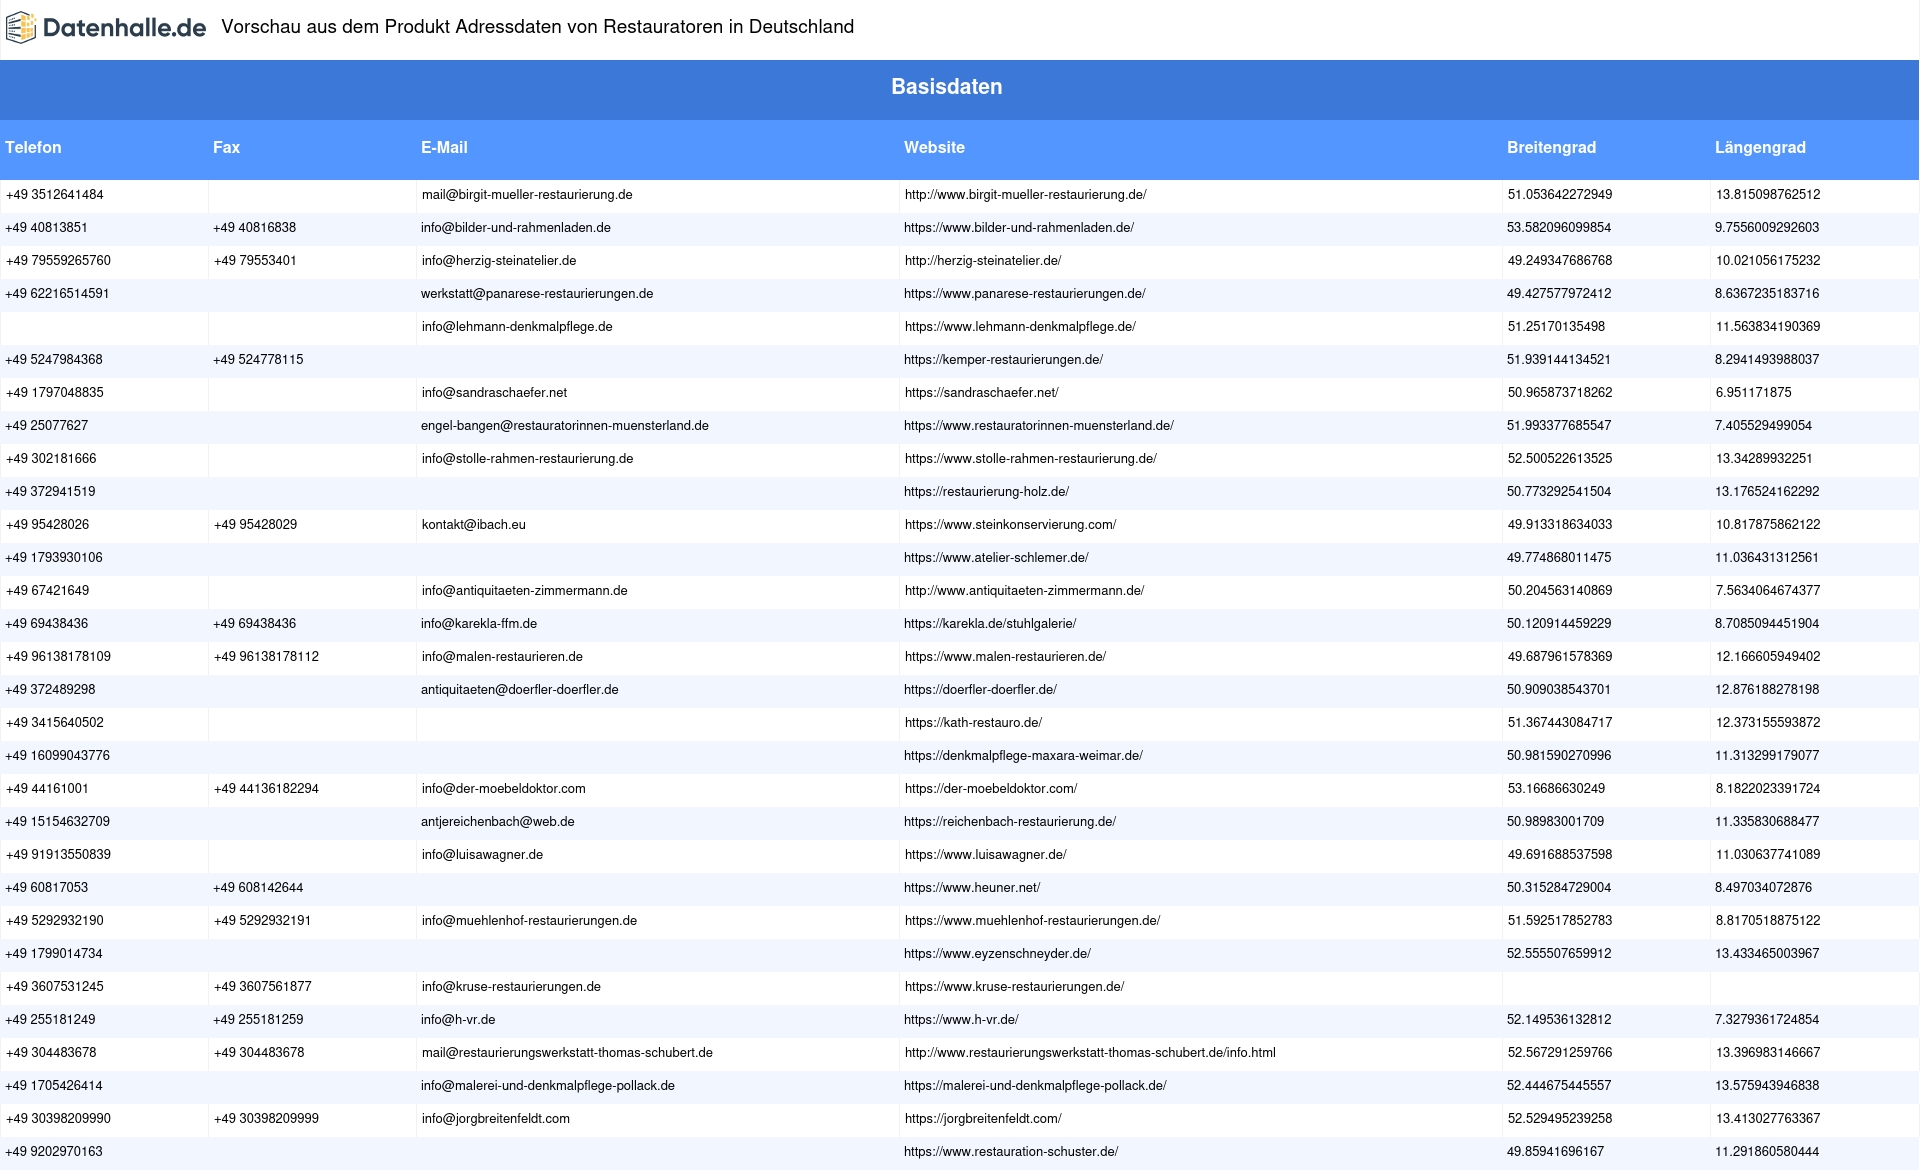Click website https://www.restauration-schuster.de/
The image size is (1920, 1170).
click(1011, 1152)
